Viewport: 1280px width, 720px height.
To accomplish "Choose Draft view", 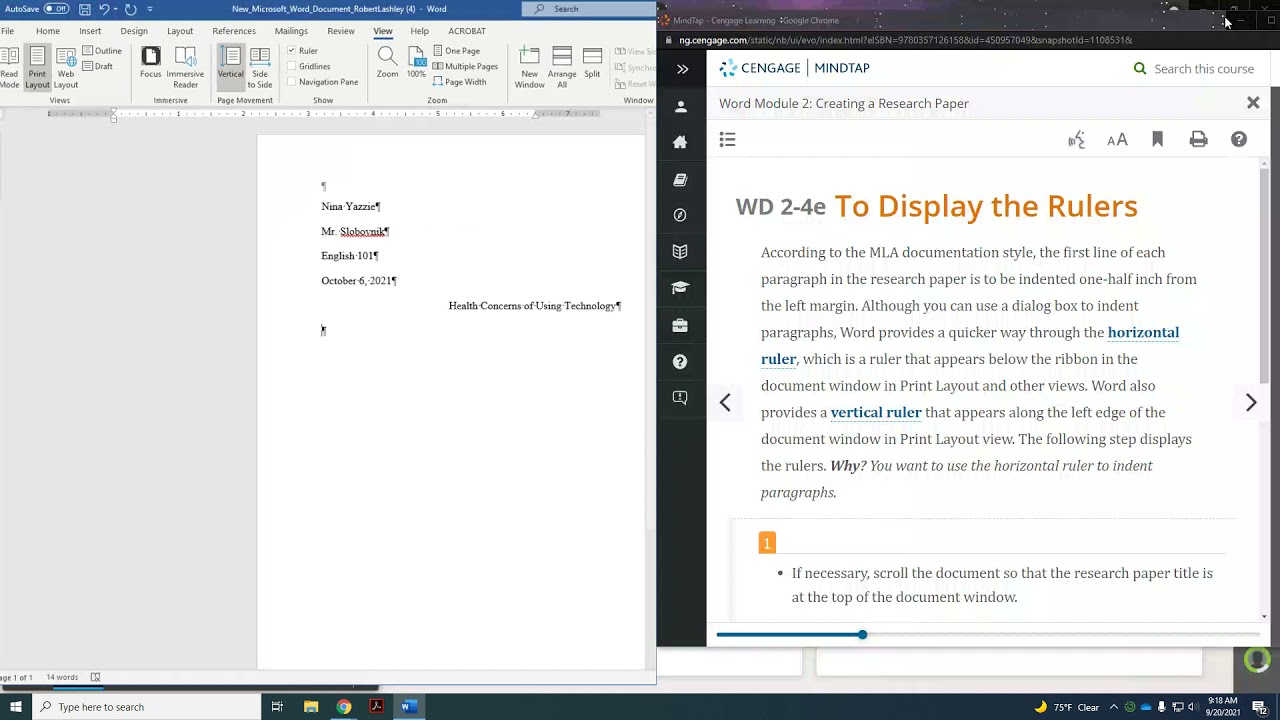I will [98, 66].
